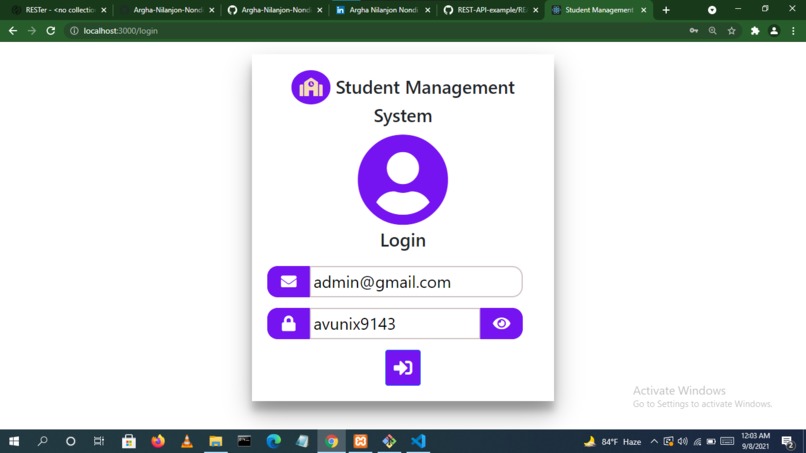Image resolution: width=806 pixels, height=453 pixels.
Task: Open the notification center icon
Action: (788, 441)
